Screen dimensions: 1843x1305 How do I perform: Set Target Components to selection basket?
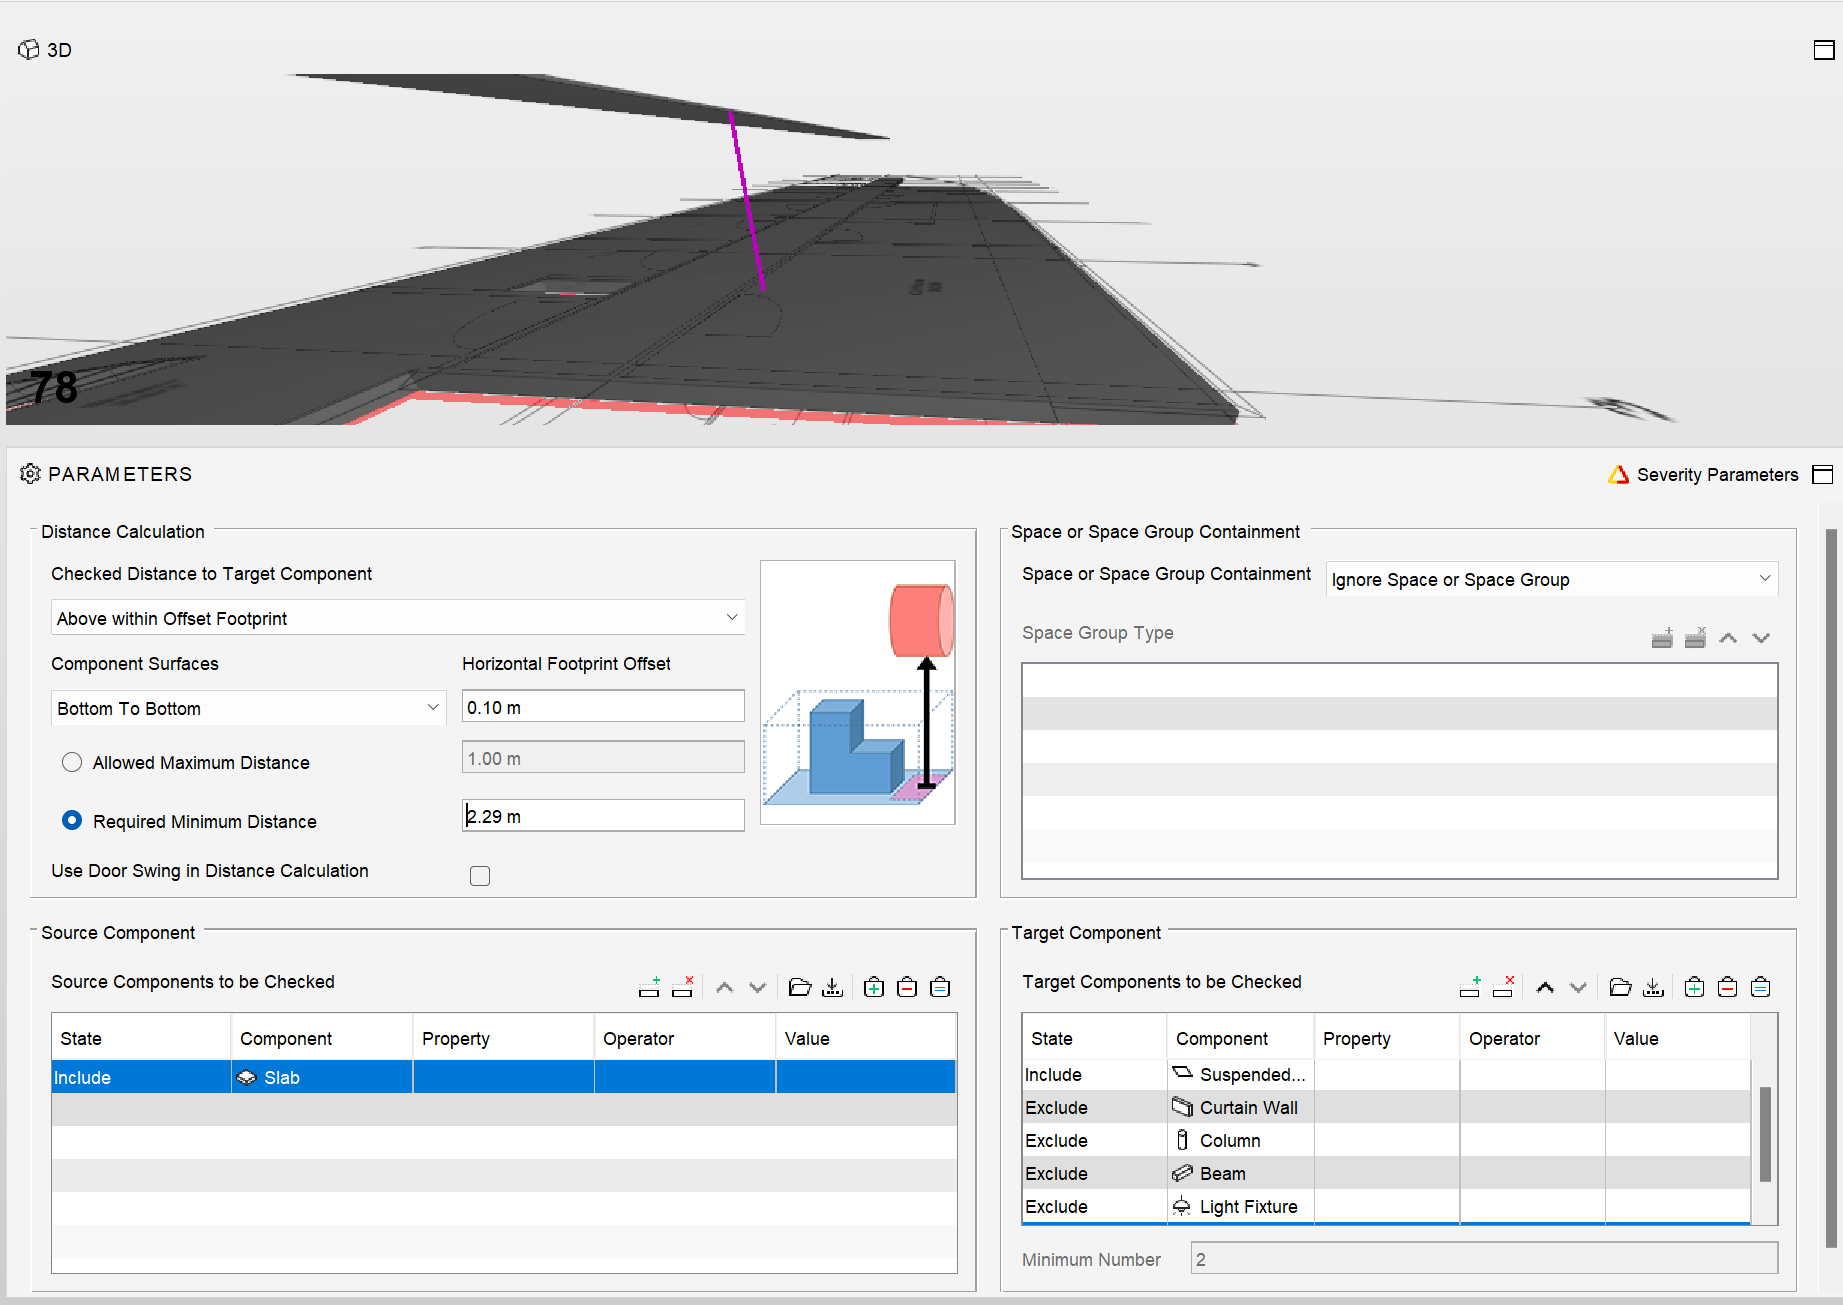point(1761,987)
